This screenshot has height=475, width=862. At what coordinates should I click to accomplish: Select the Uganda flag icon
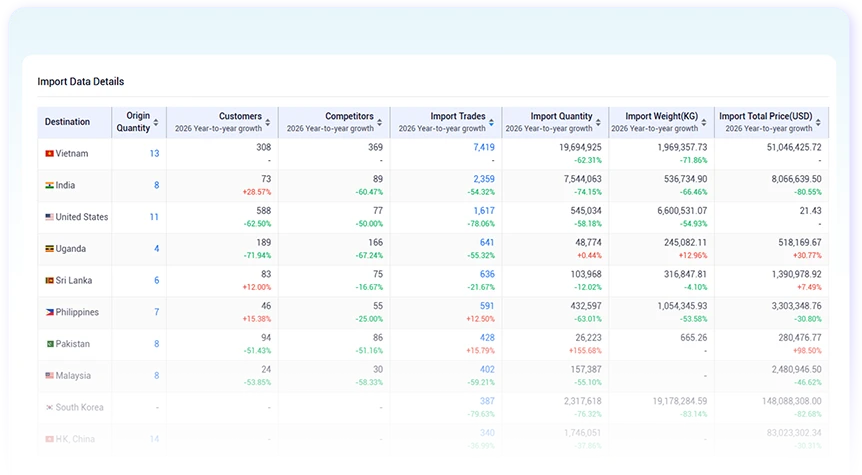click(x=49, y=248)
